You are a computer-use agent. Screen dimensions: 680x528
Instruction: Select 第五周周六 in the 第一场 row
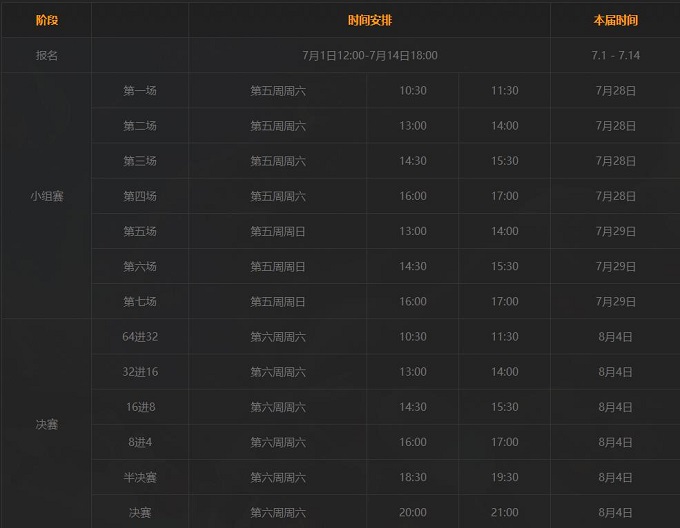coord(278,91)
